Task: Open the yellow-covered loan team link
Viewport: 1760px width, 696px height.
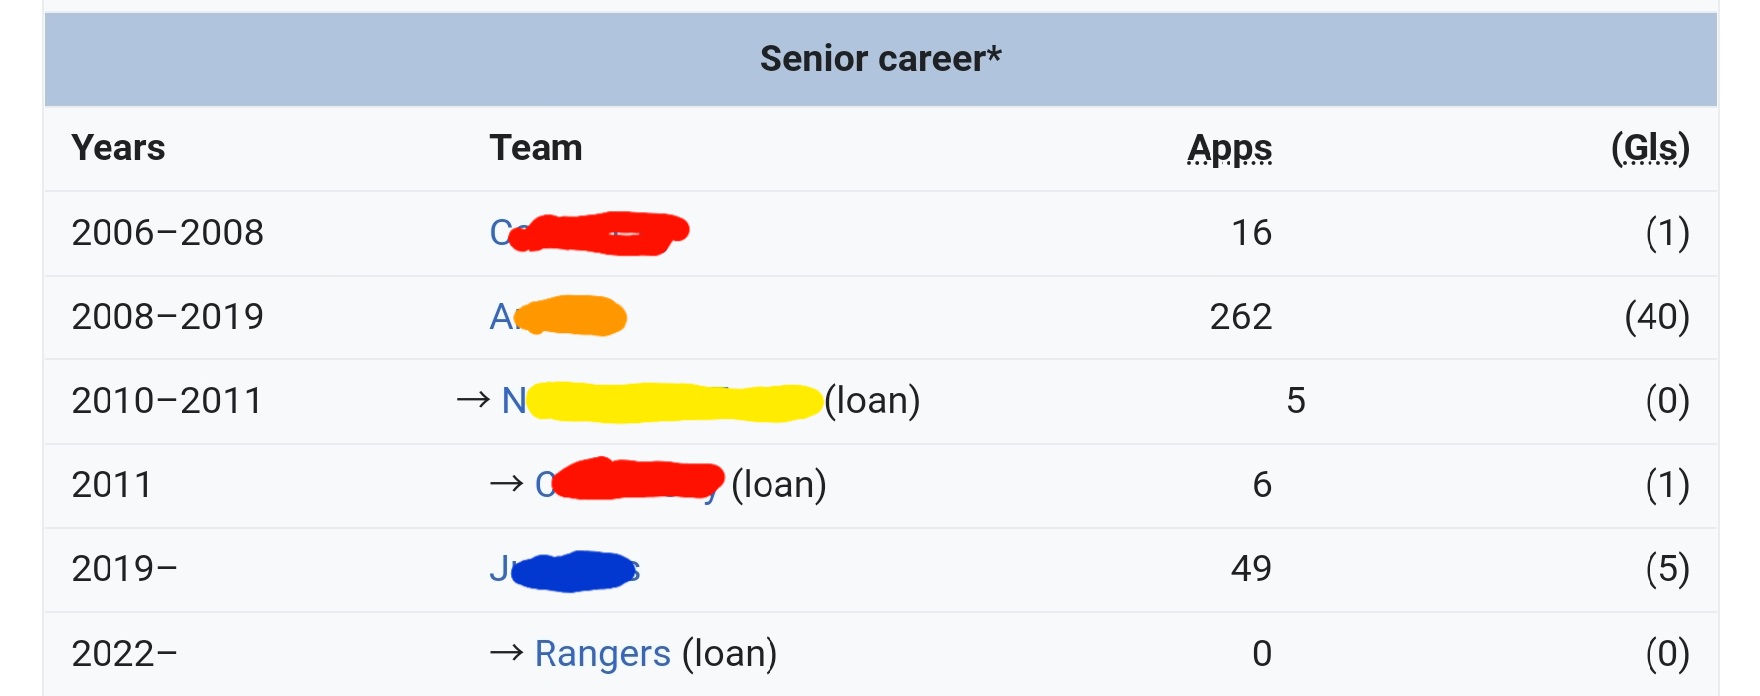Action: tap(660, 401)
